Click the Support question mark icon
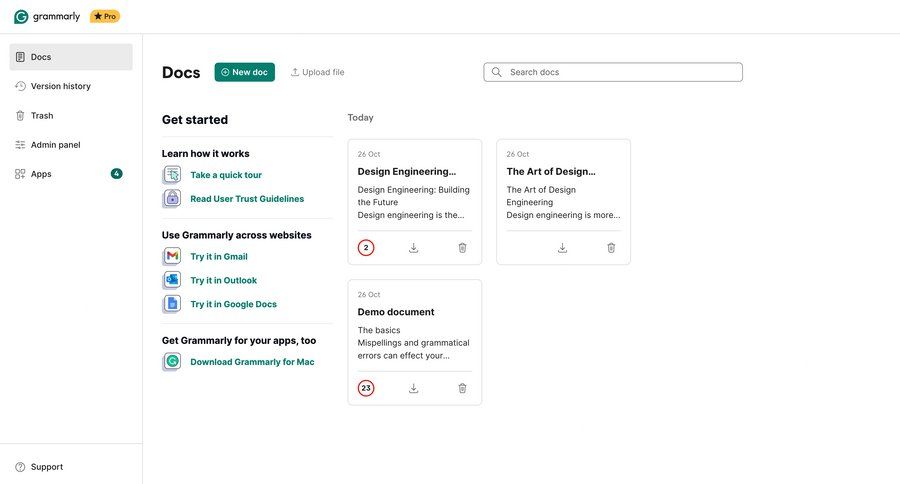This screenshot has height=484, width=900. tap(20, 467)
